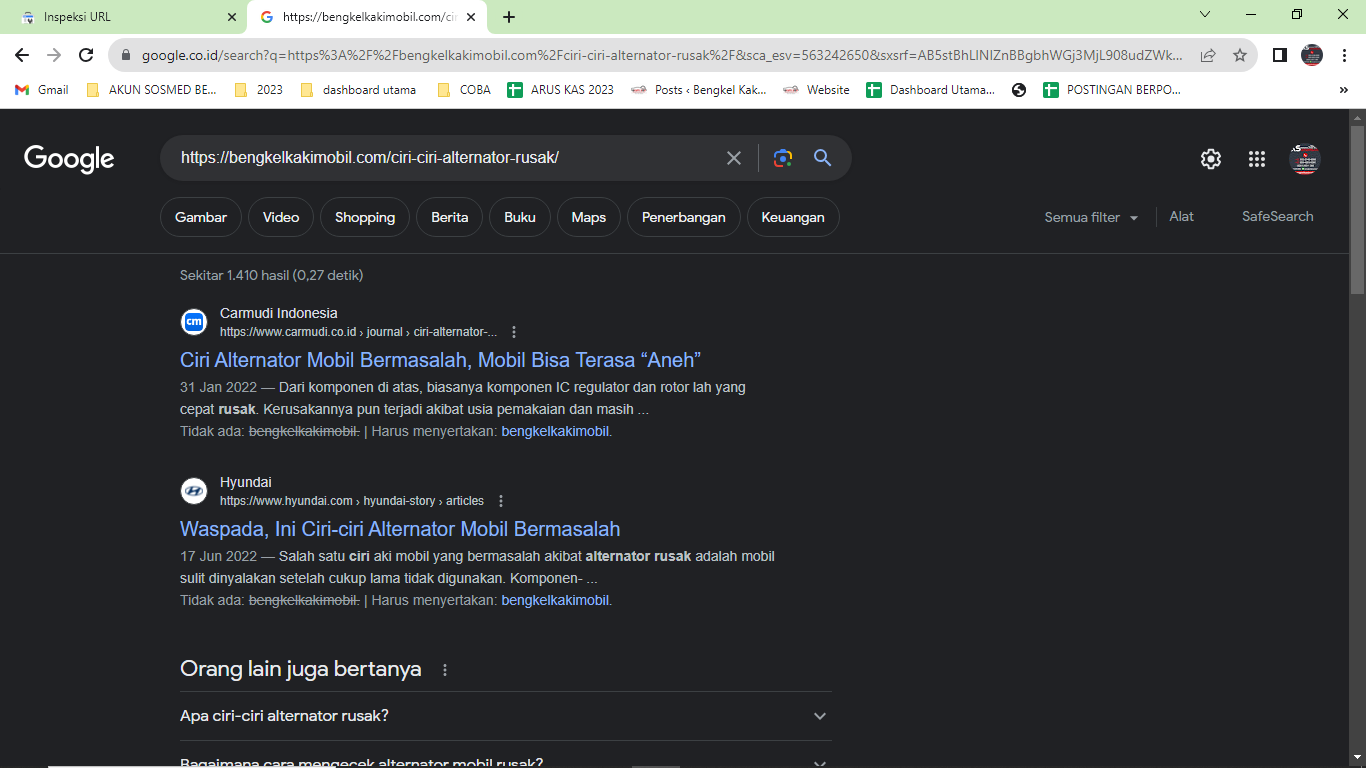The width and height of the screenshot is (1366, 768).
Task: Filter results by Video
Action: point(281,217)
